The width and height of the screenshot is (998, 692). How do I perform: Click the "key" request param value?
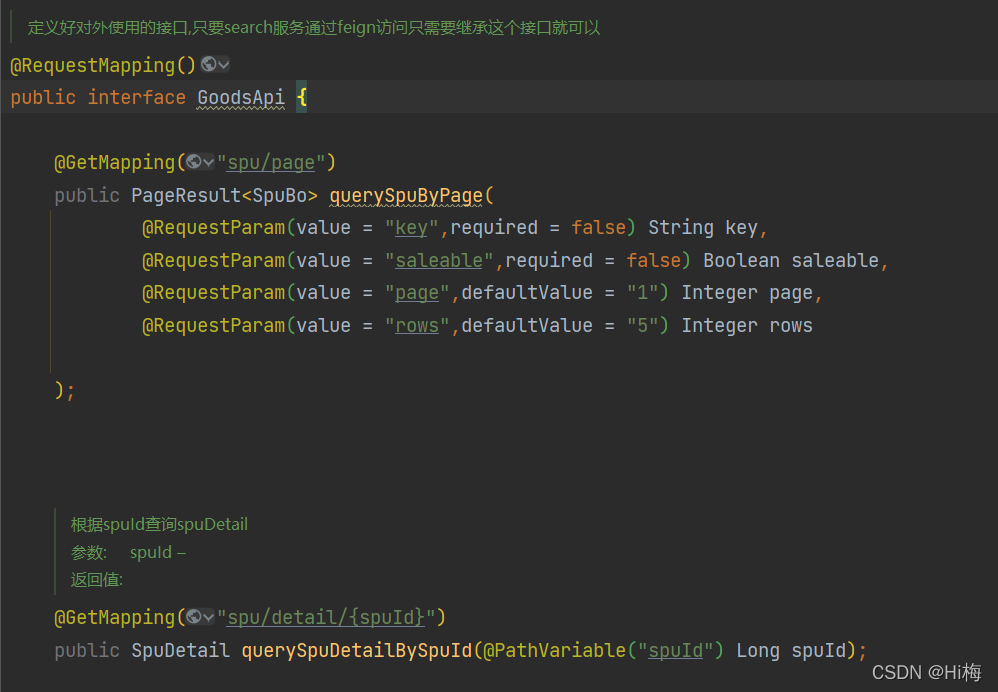coord(411,228)
